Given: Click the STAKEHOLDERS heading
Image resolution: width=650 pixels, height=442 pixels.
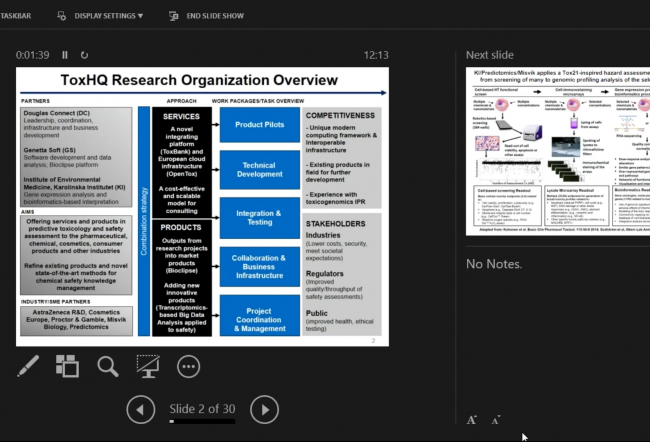Looking at the screenshot, I should pos(335,224).
